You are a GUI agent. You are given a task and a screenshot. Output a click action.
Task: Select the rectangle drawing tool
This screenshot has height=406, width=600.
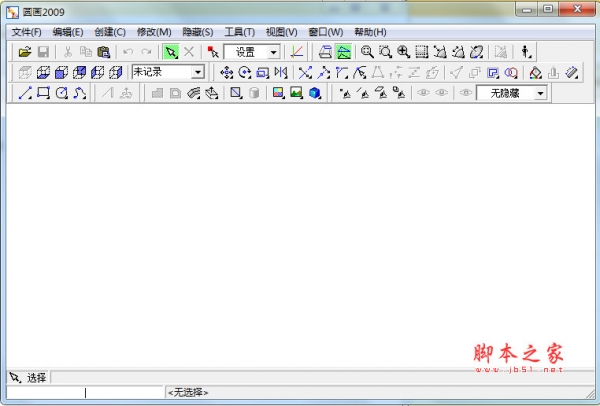coord(43,93)
